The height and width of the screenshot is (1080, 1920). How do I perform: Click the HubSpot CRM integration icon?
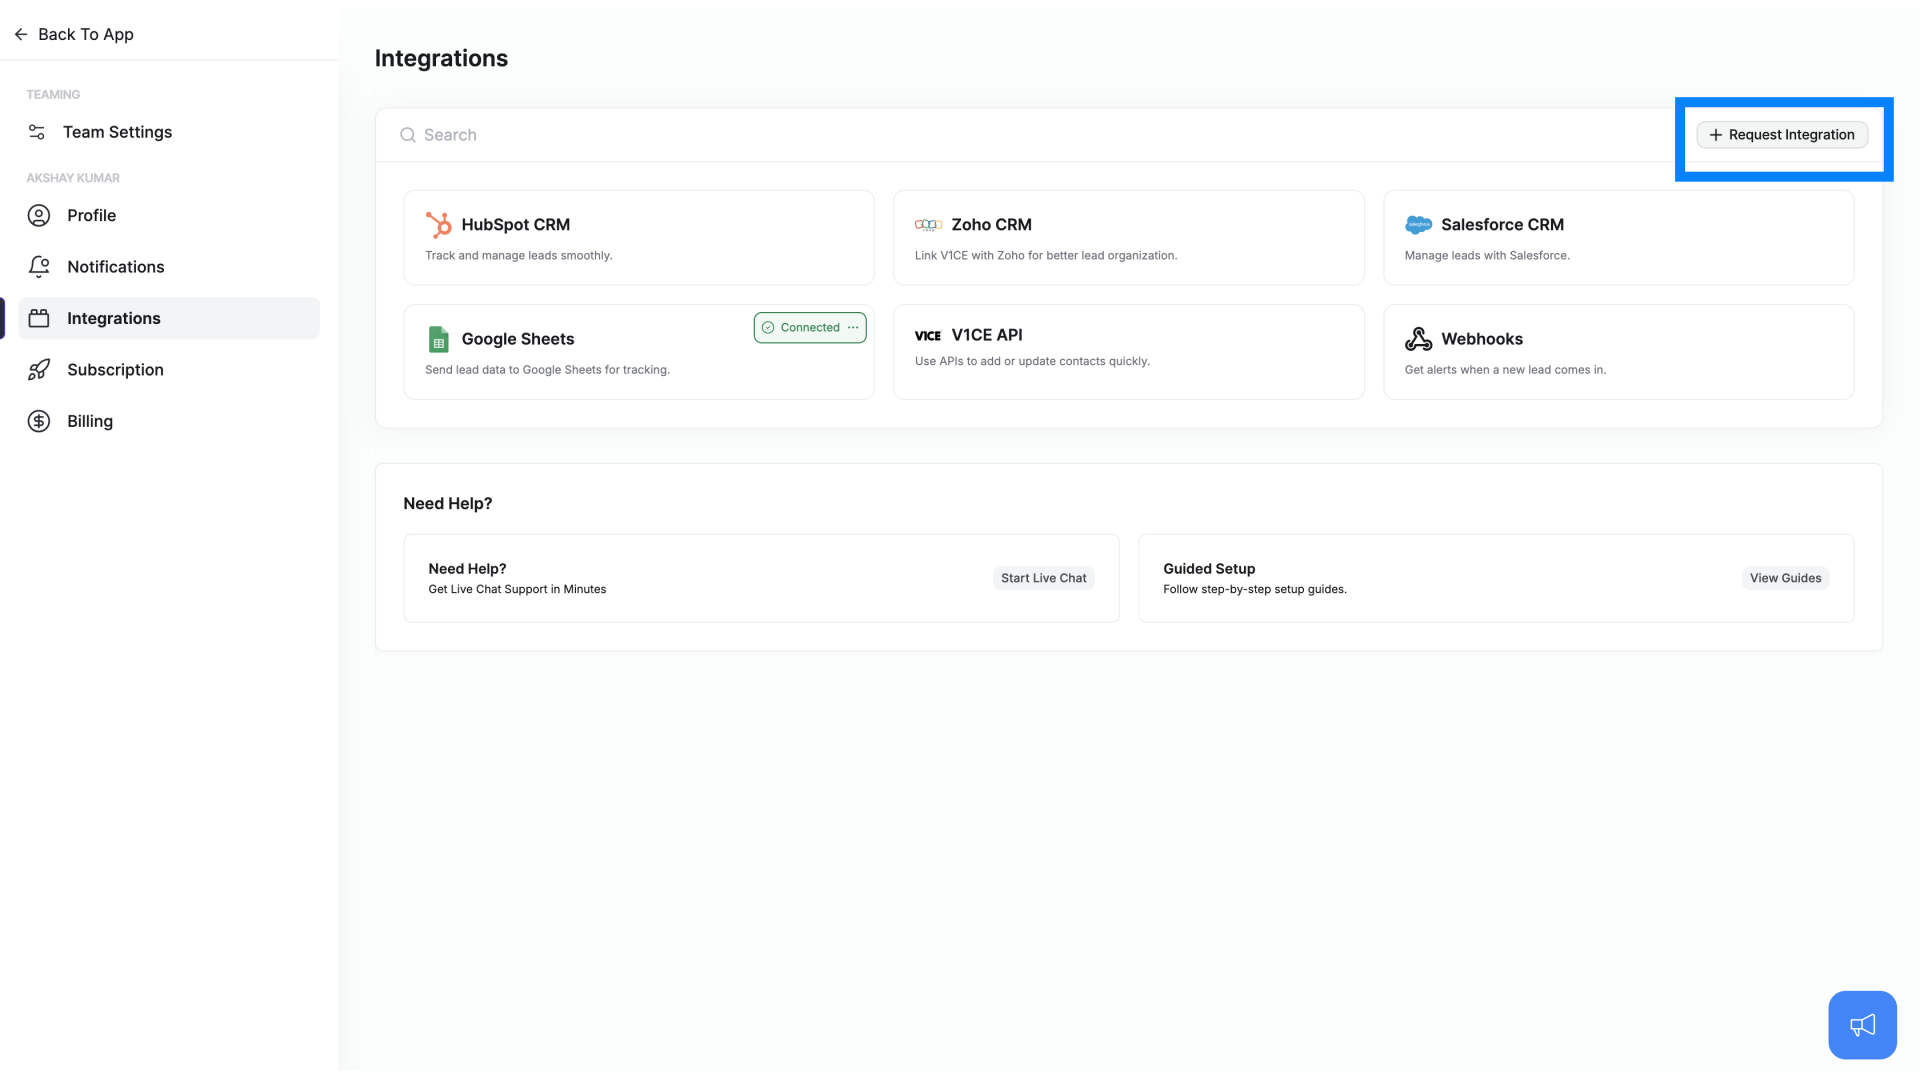[x=438, y=224]
